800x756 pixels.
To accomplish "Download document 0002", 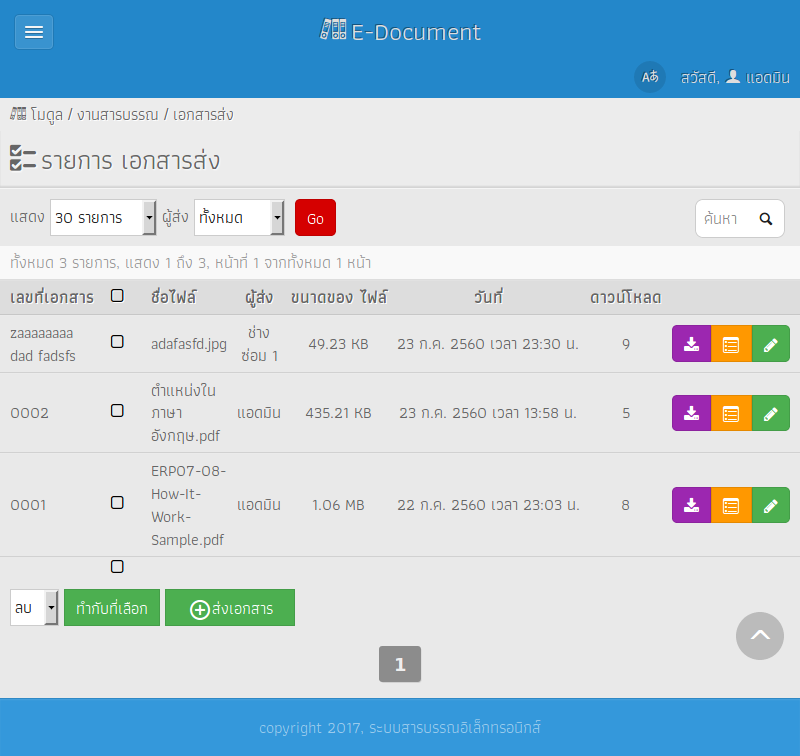I will [x=691, y=413].
